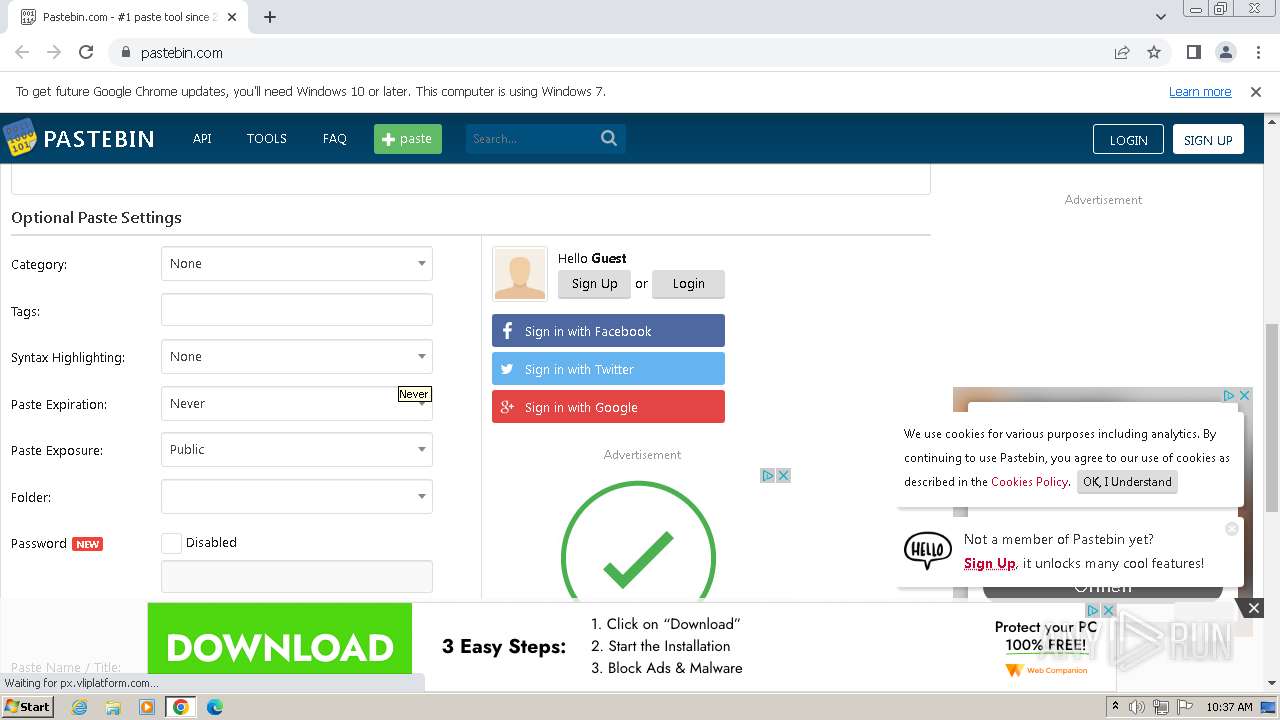Image resolution: width=1280 pixels, height=720 pixels.
Task: Open Internet Explorer from taskbar
Action: 79,707
